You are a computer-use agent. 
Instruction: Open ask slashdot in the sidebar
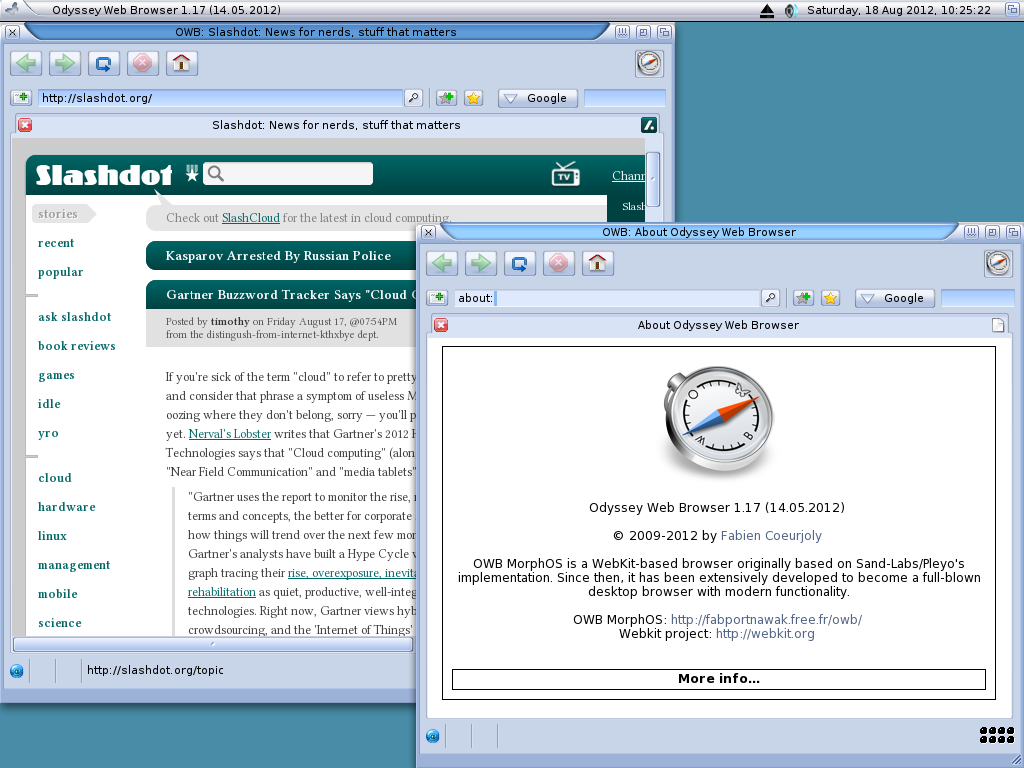coord(74,317)
